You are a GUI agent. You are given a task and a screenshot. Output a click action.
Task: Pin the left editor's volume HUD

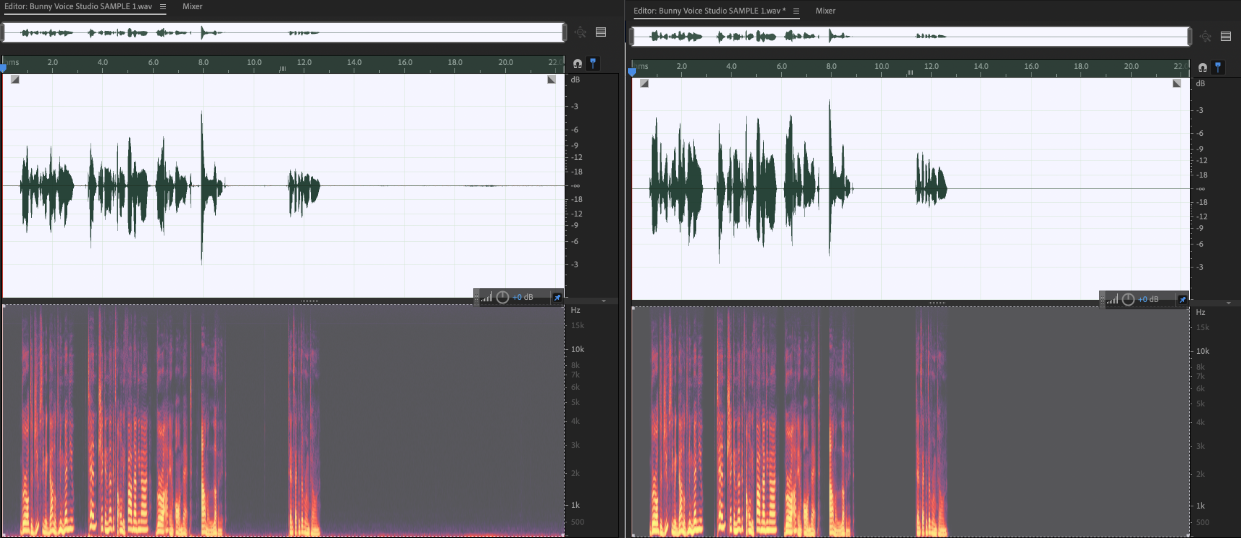click(x=557, y=297)
